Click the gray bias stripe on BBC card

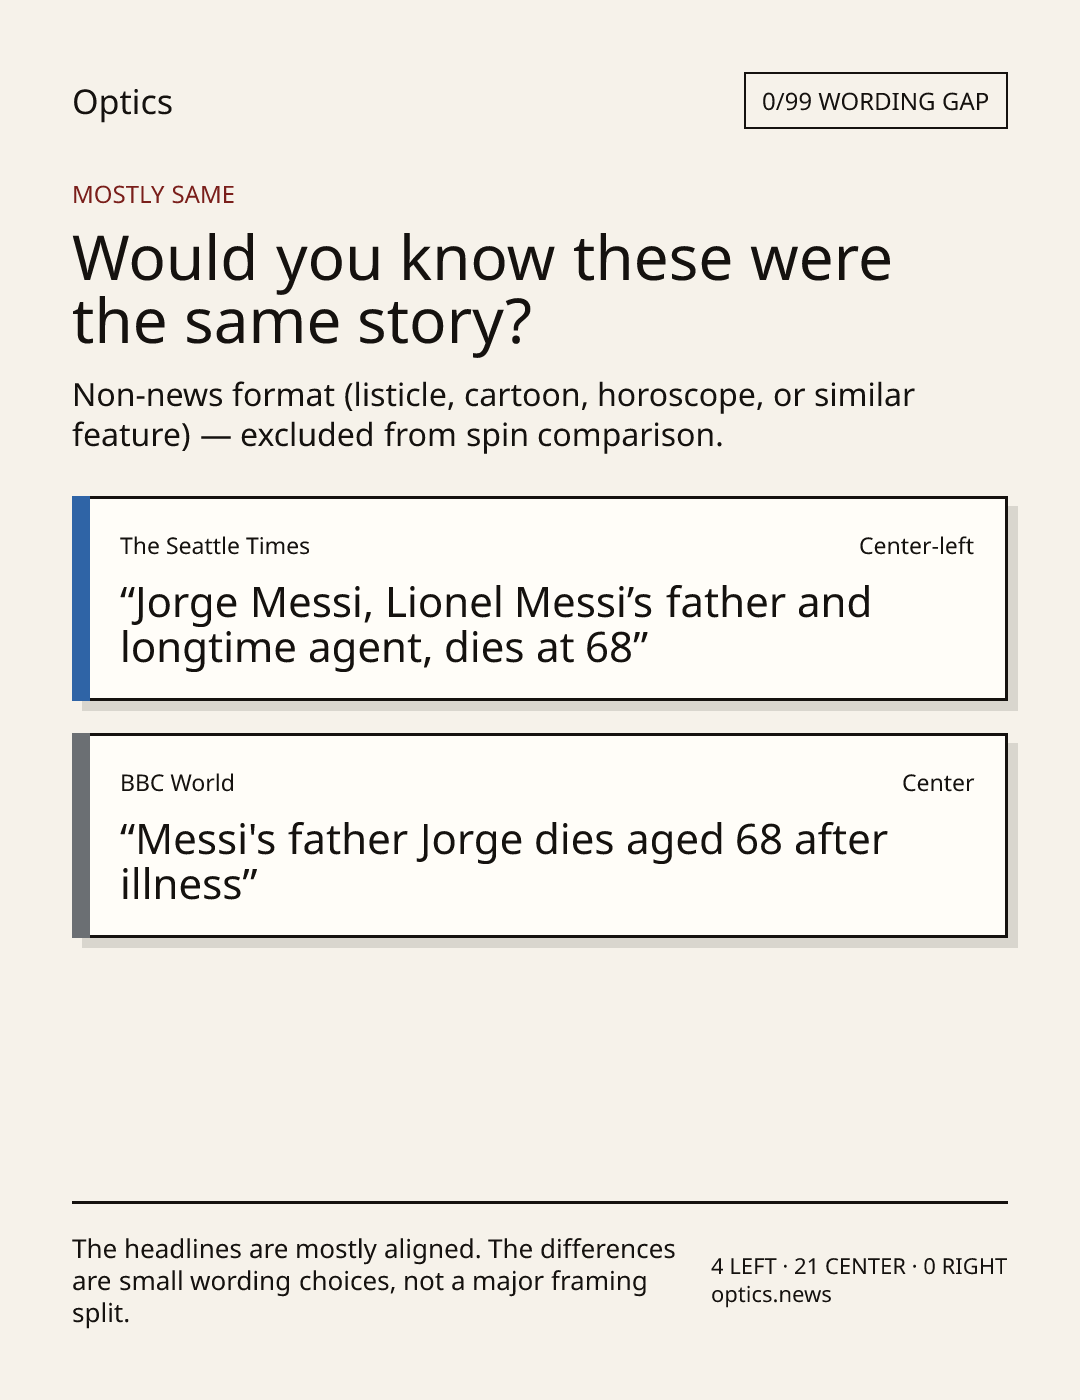click(81, 835)
